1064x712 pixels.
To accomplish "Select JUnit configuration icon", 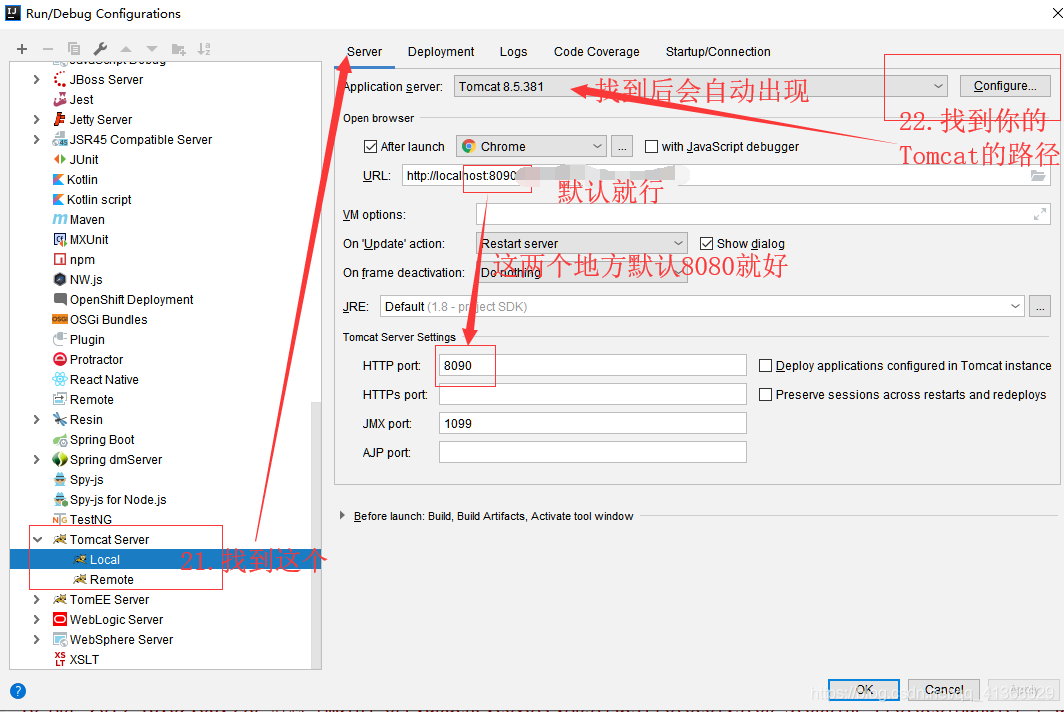I will 60,160.
